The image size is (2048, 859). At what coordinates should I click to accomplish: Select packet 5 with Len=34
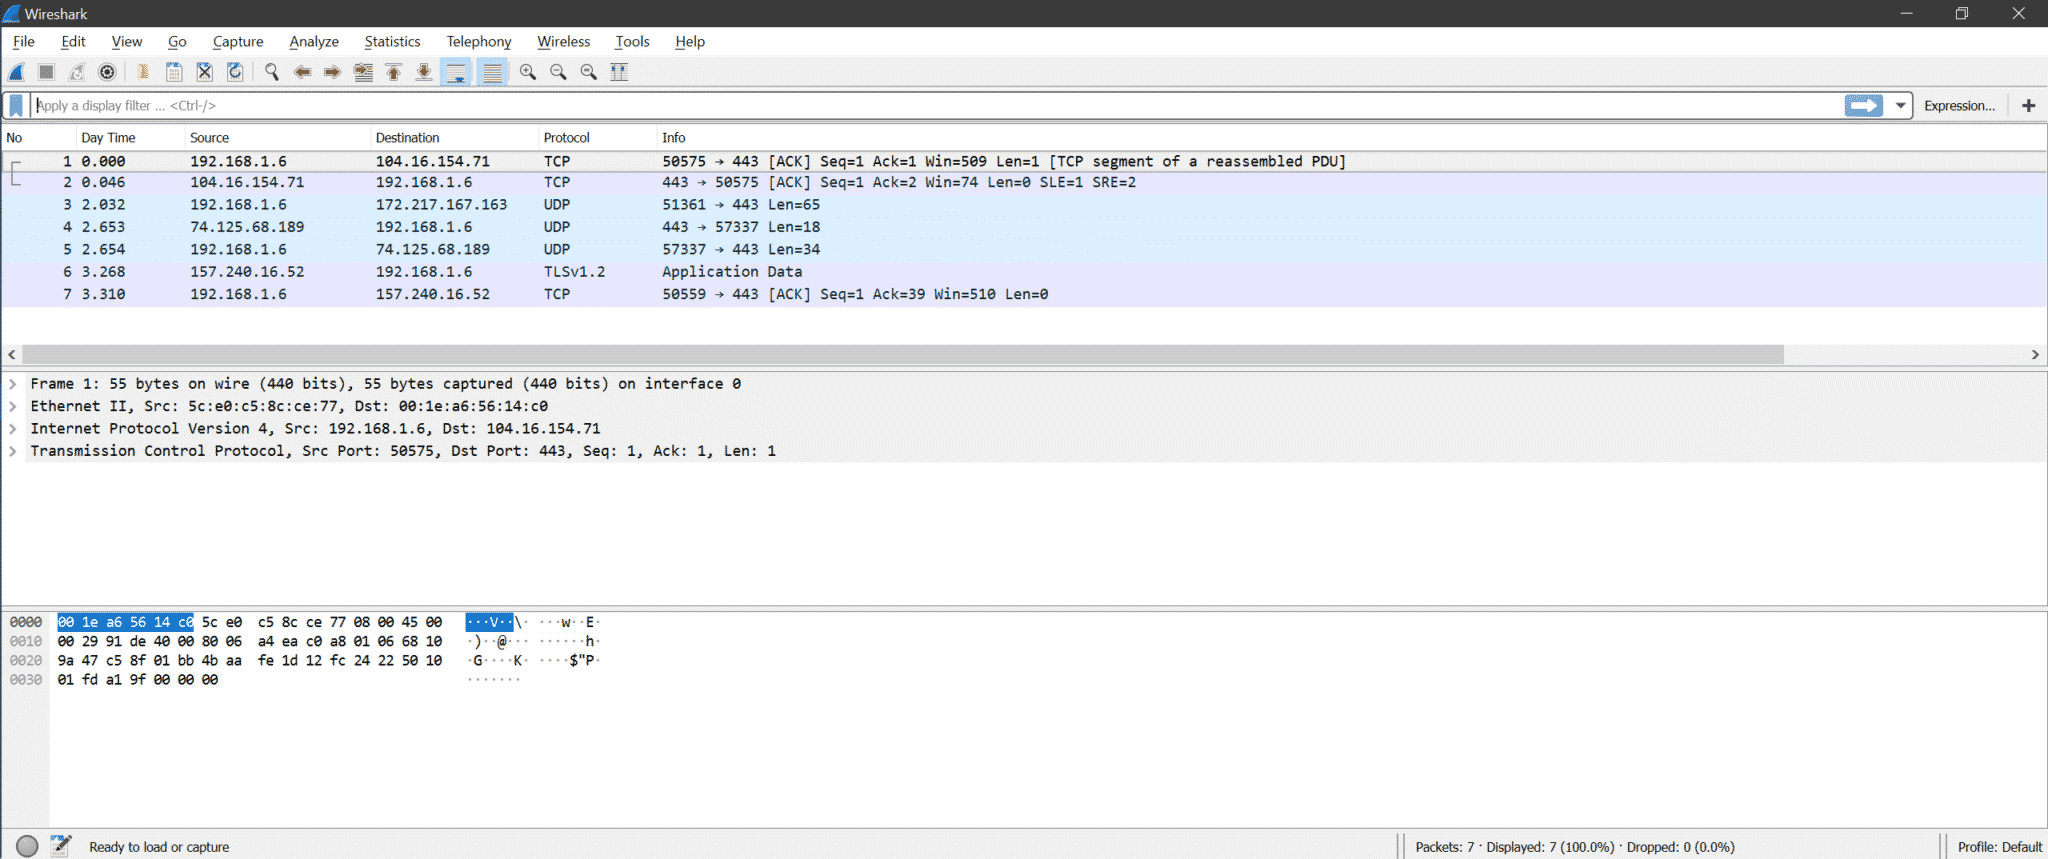[x=1024, y=250]
